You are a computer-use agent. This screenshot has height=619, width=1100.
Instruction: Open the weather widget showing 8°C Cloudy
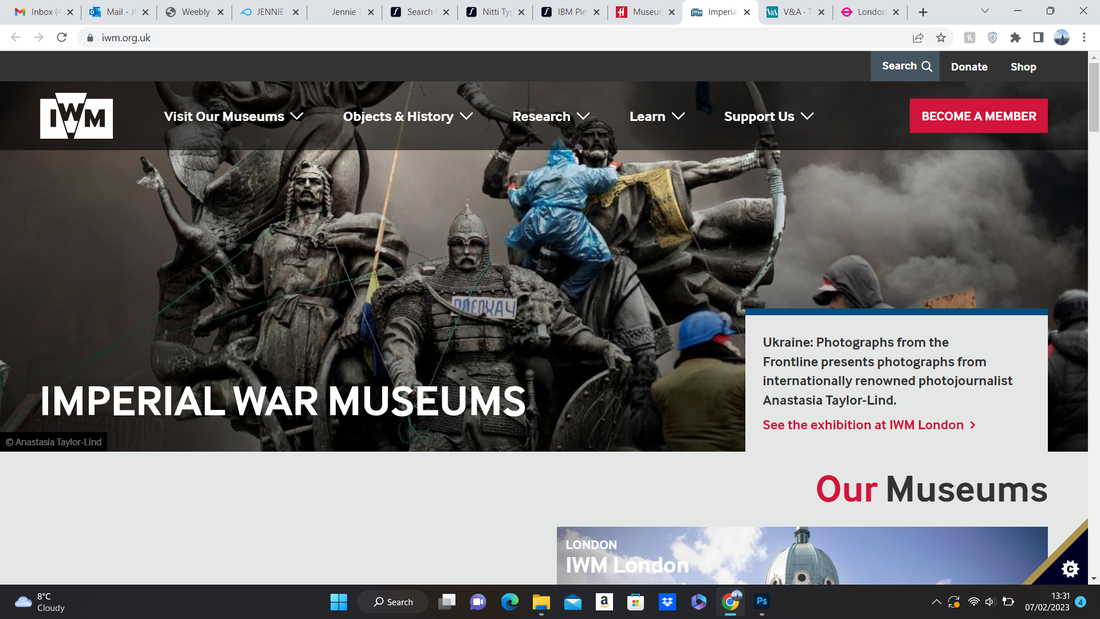41,602
